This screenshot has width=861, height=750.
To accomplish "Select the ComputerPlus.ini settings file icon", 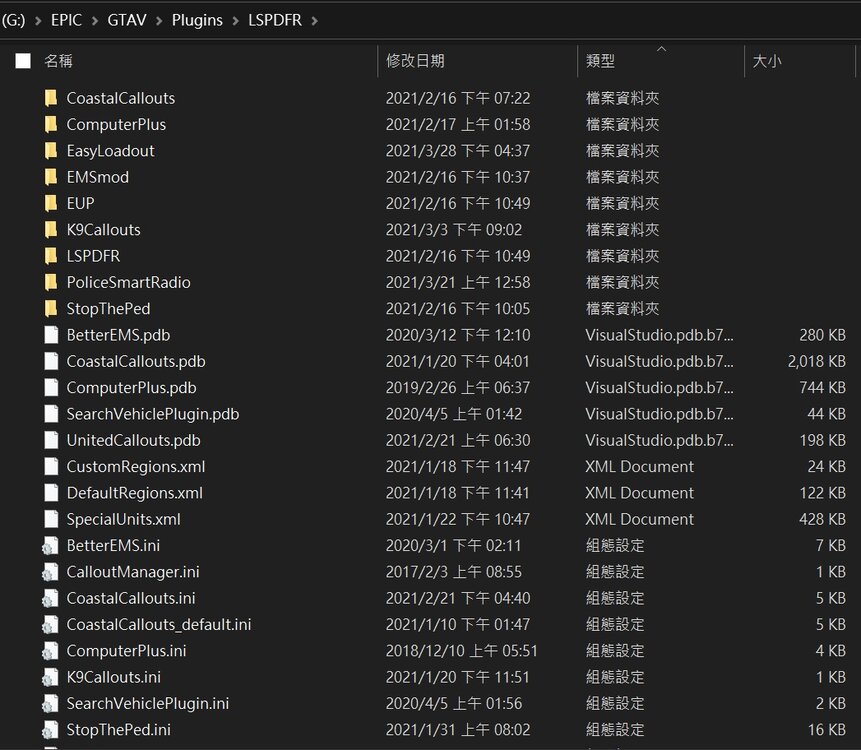I will click(51, 651).
